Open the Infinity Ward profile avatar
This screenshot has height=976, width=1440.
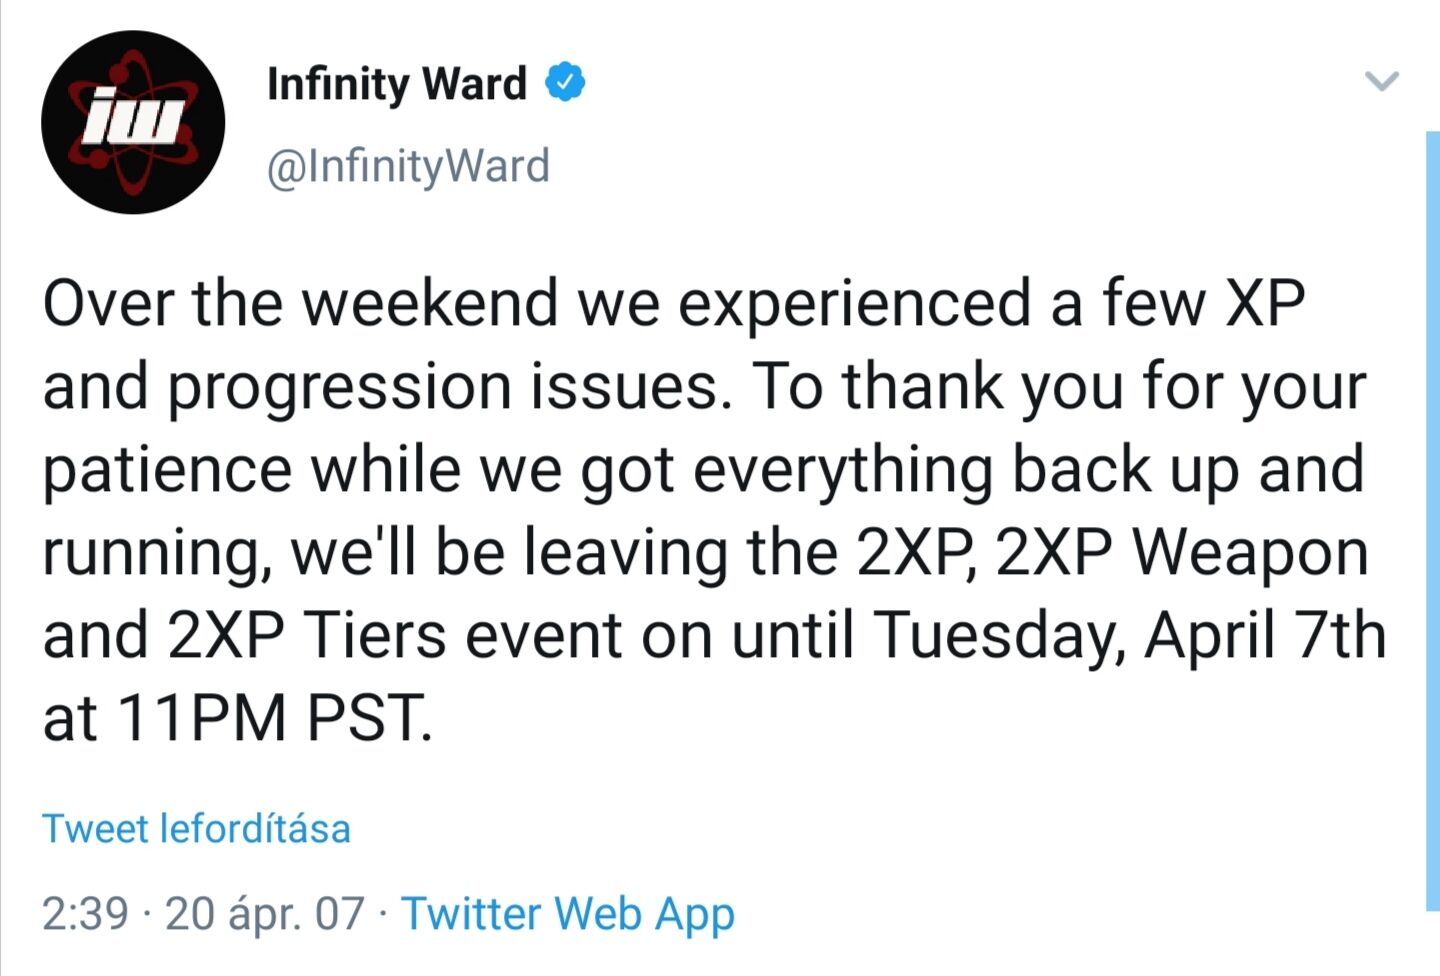click(133, 122)
